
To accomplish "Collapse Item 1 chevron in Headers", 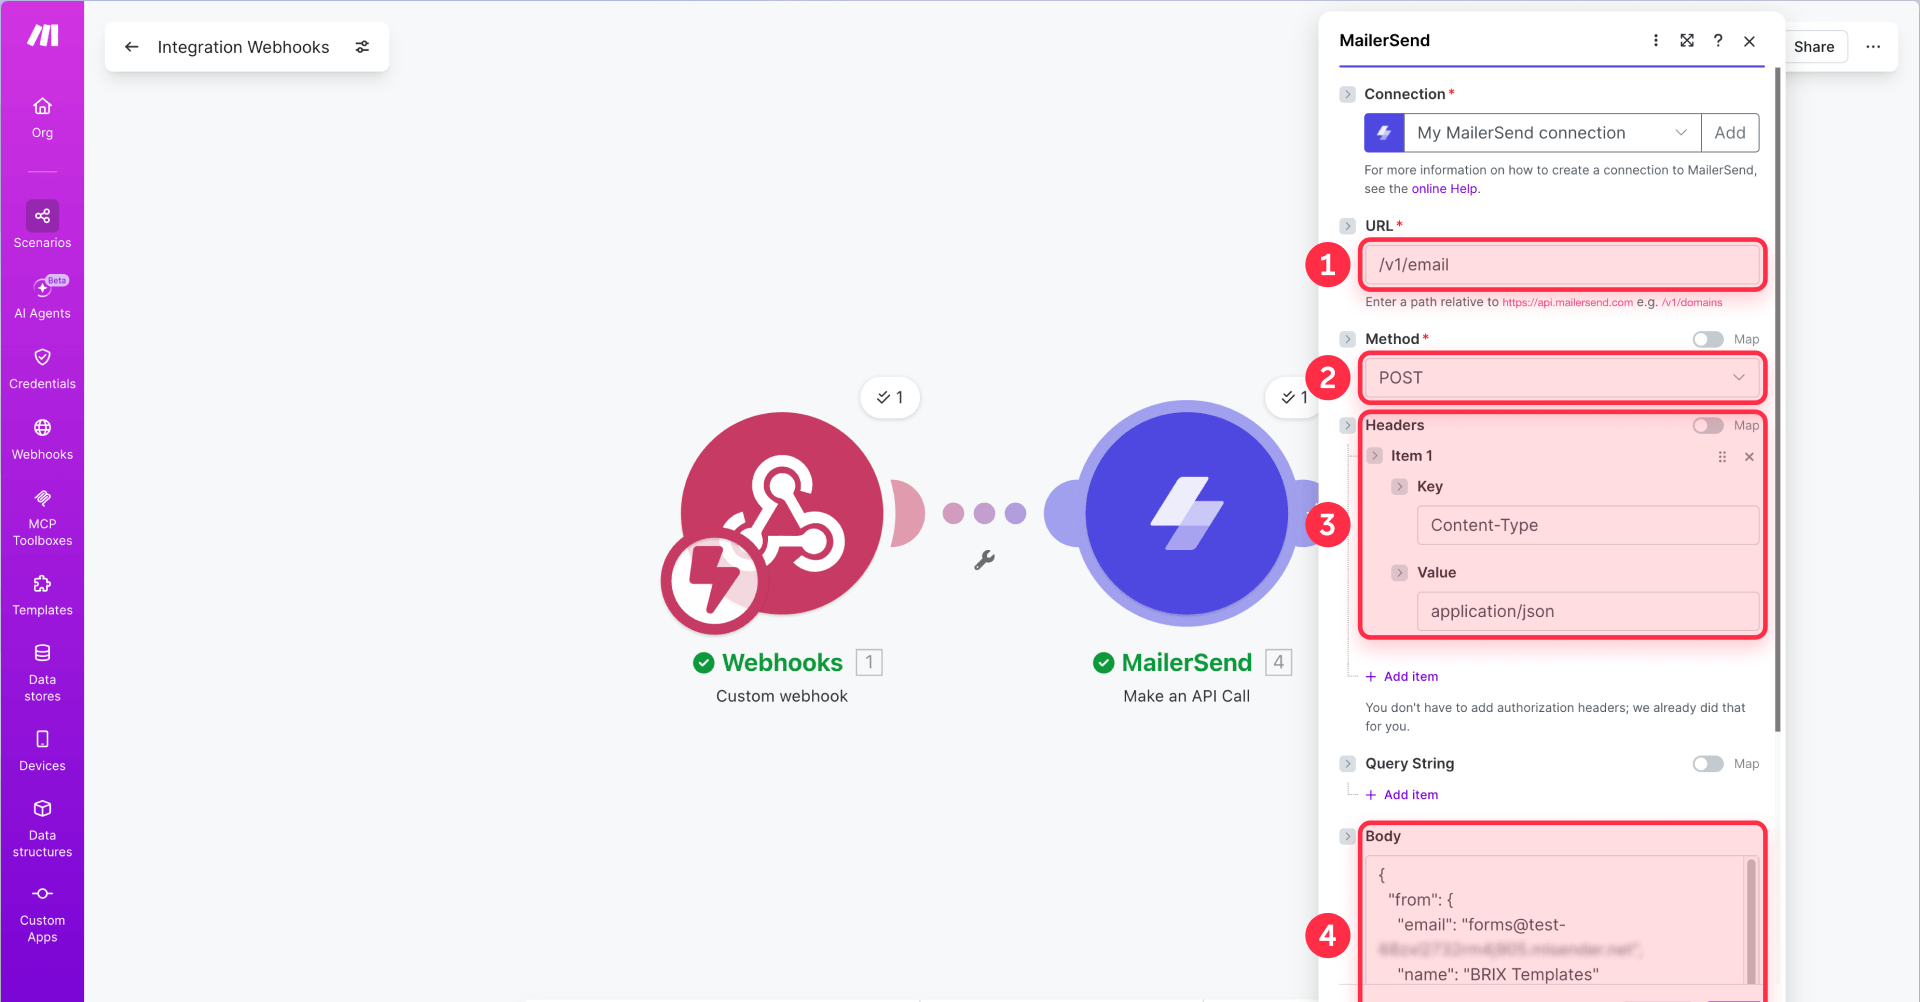I will click(x=1375, y=456).
